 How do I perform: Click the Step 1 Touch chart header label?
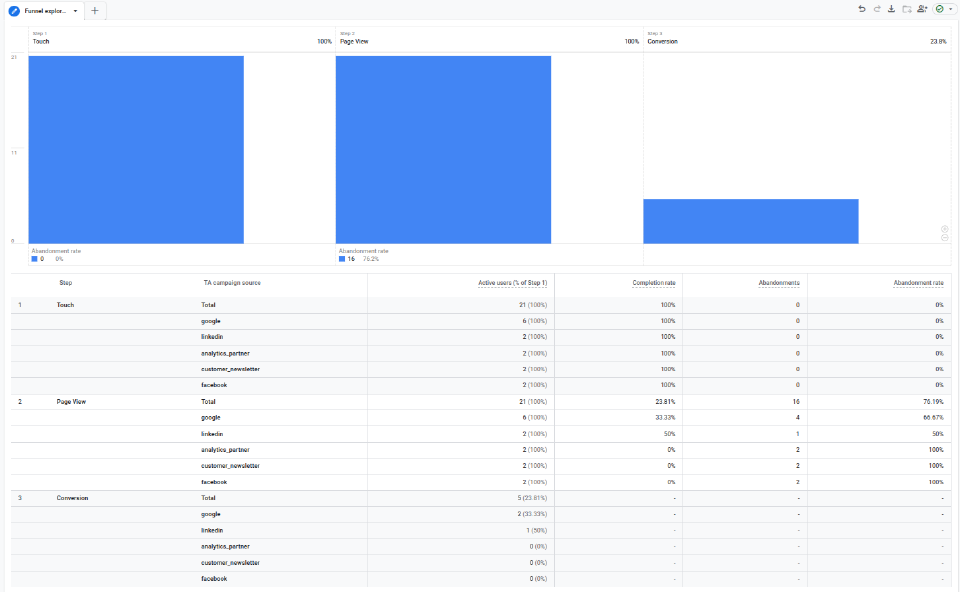point(41,42)
